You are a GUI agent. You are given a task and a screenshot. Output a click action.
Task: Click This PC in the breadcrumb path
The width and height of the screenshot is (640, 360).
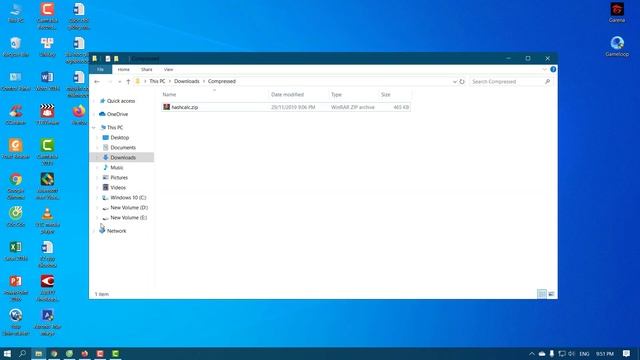157,82
